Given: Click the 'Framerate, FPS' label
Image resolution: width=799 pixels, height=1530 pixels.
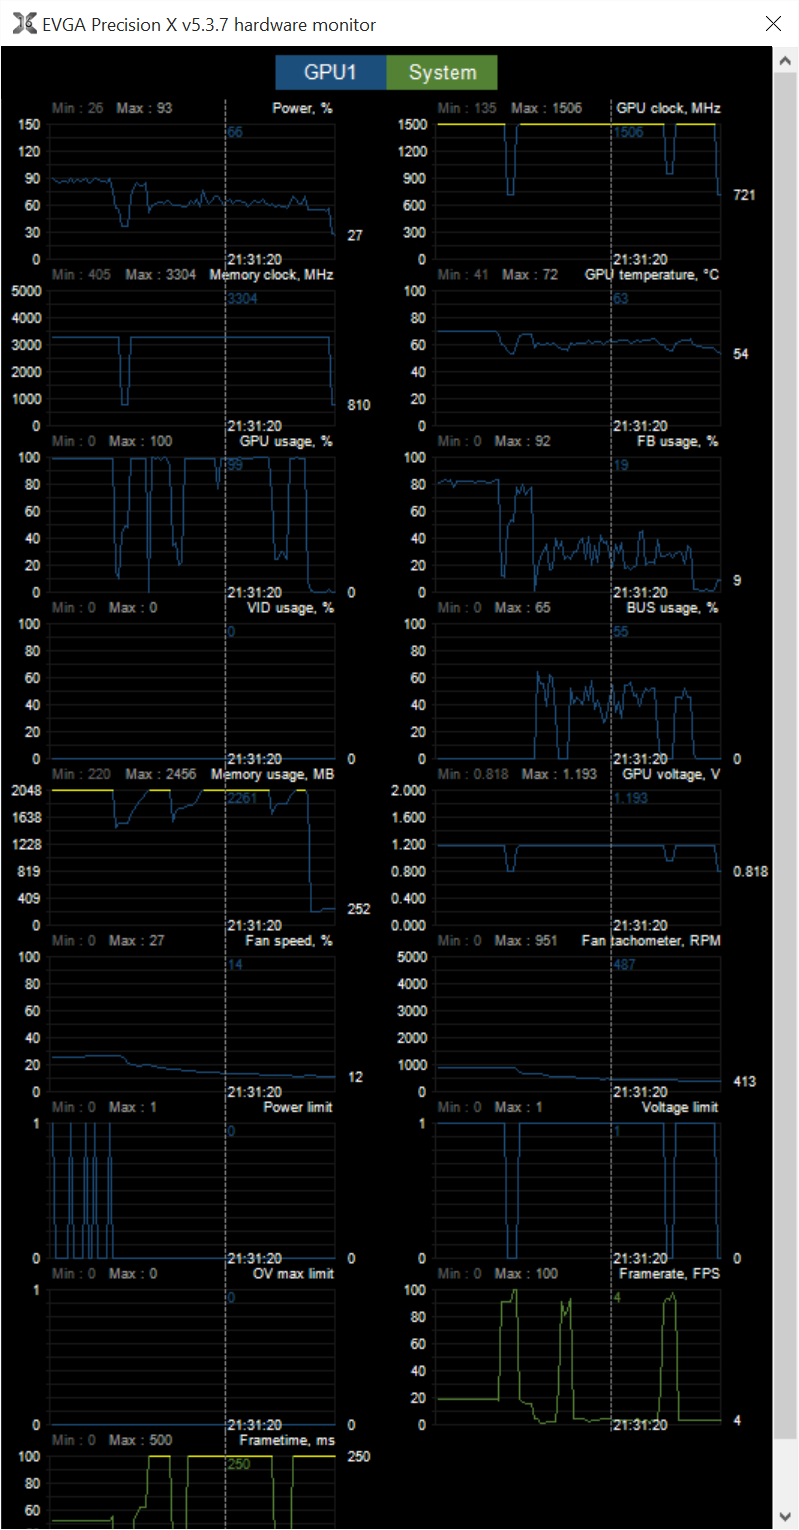Looking at the screenshot, I should click(x=669, y=1273).
